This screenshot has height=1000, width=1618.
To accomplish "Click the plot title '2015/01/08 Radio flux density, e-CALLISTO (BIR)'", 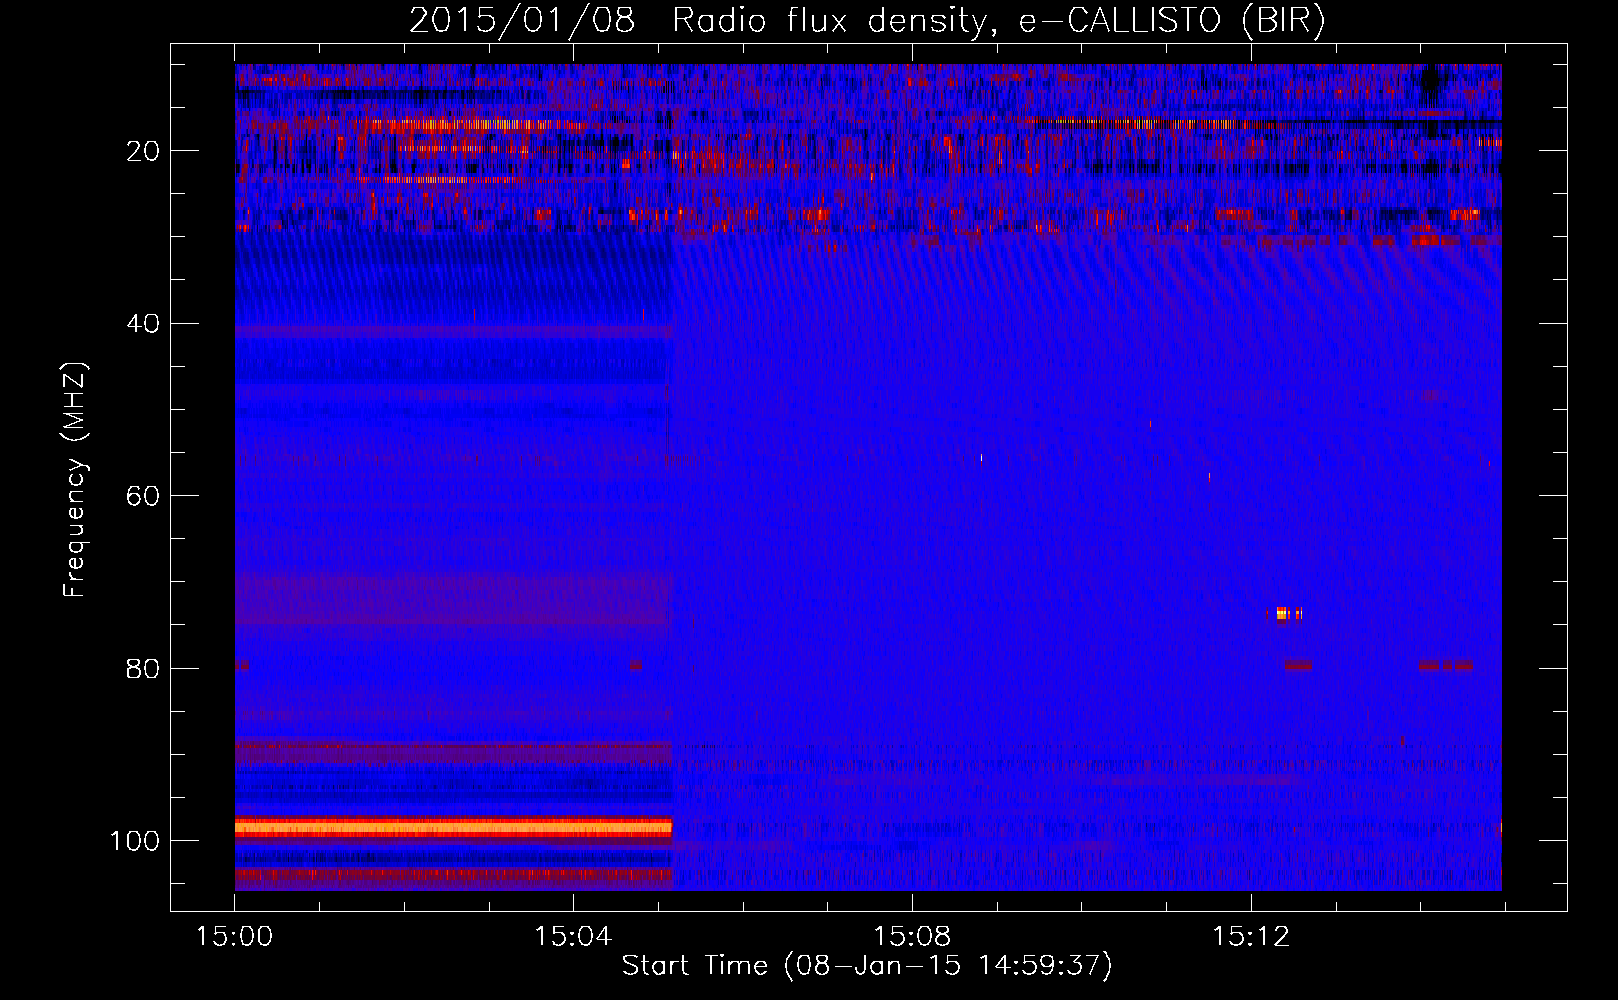I will [867, 21].
